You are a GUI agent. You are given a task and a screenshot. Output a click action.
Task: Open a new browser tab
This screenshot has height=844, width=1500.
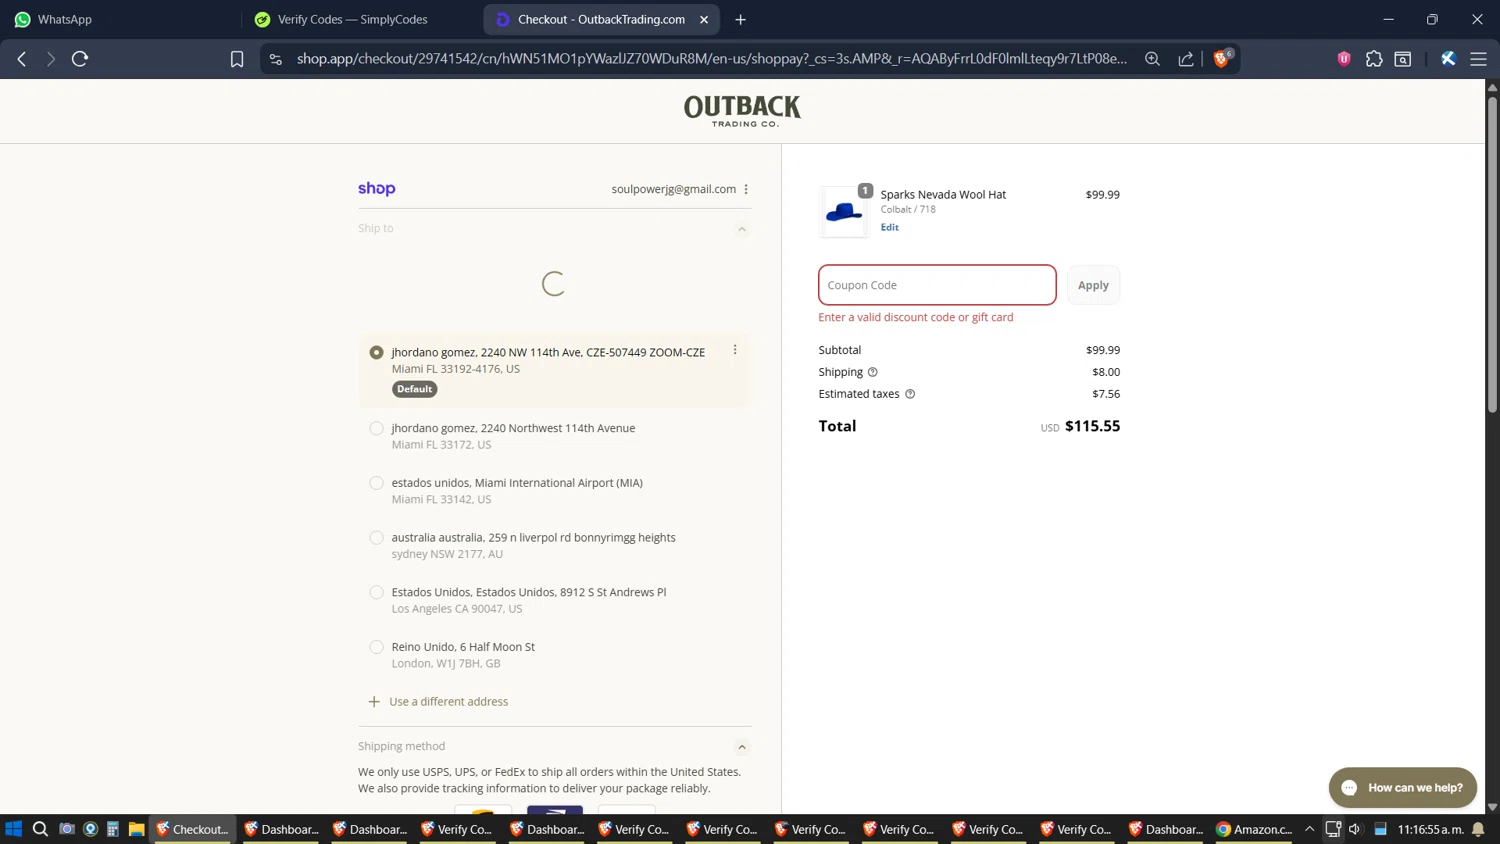[x=740, y=19]
